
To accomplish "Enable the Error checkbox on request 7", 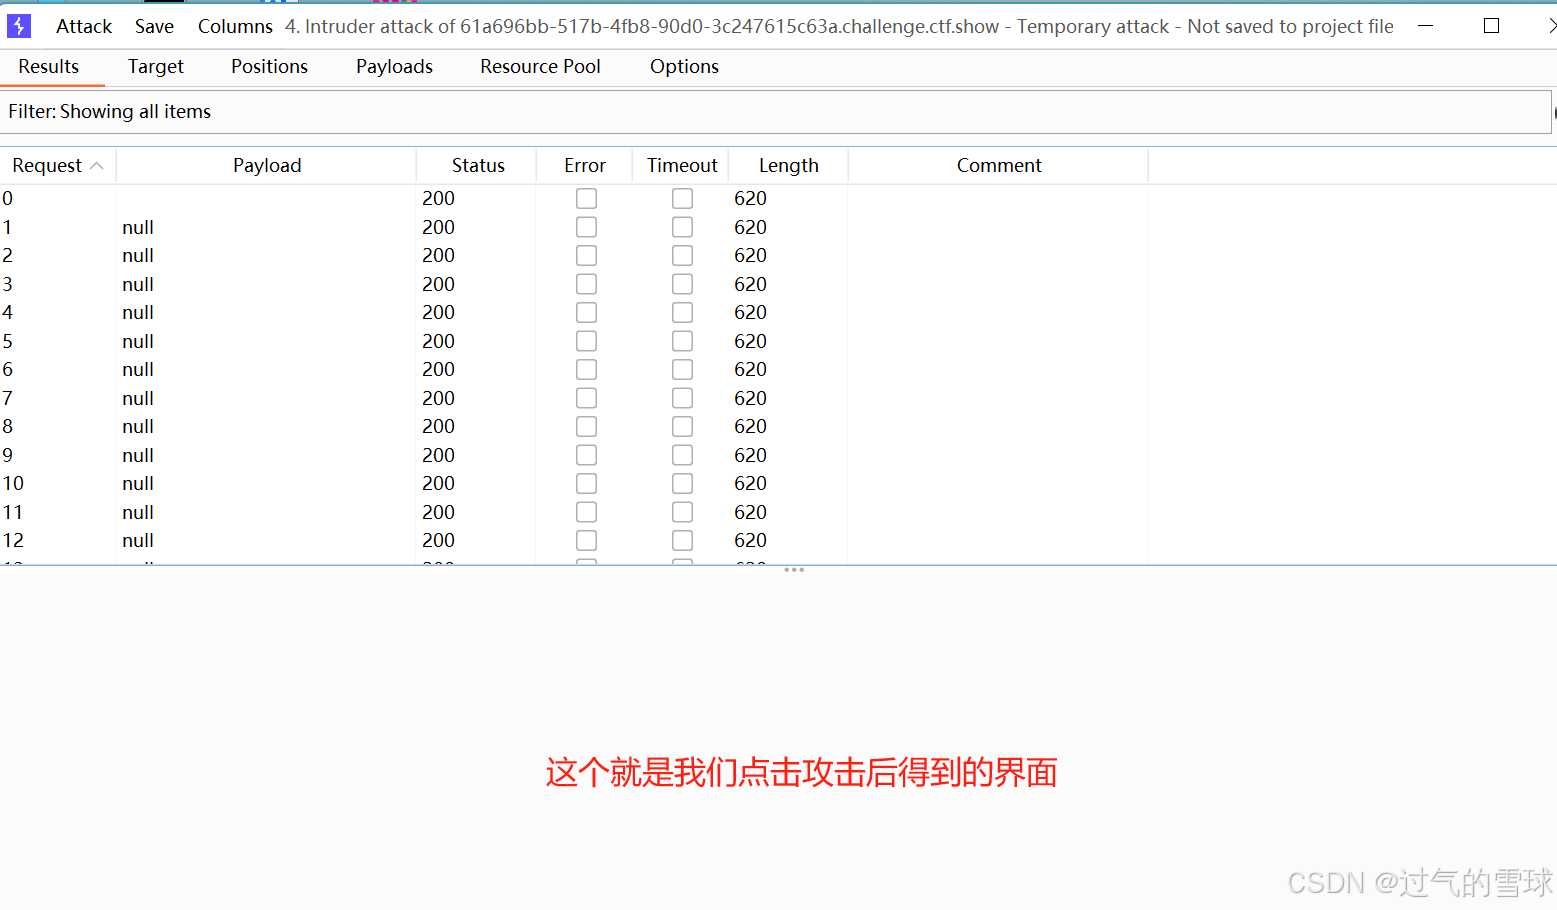I will pyautogui.click(x=586, y=397).
